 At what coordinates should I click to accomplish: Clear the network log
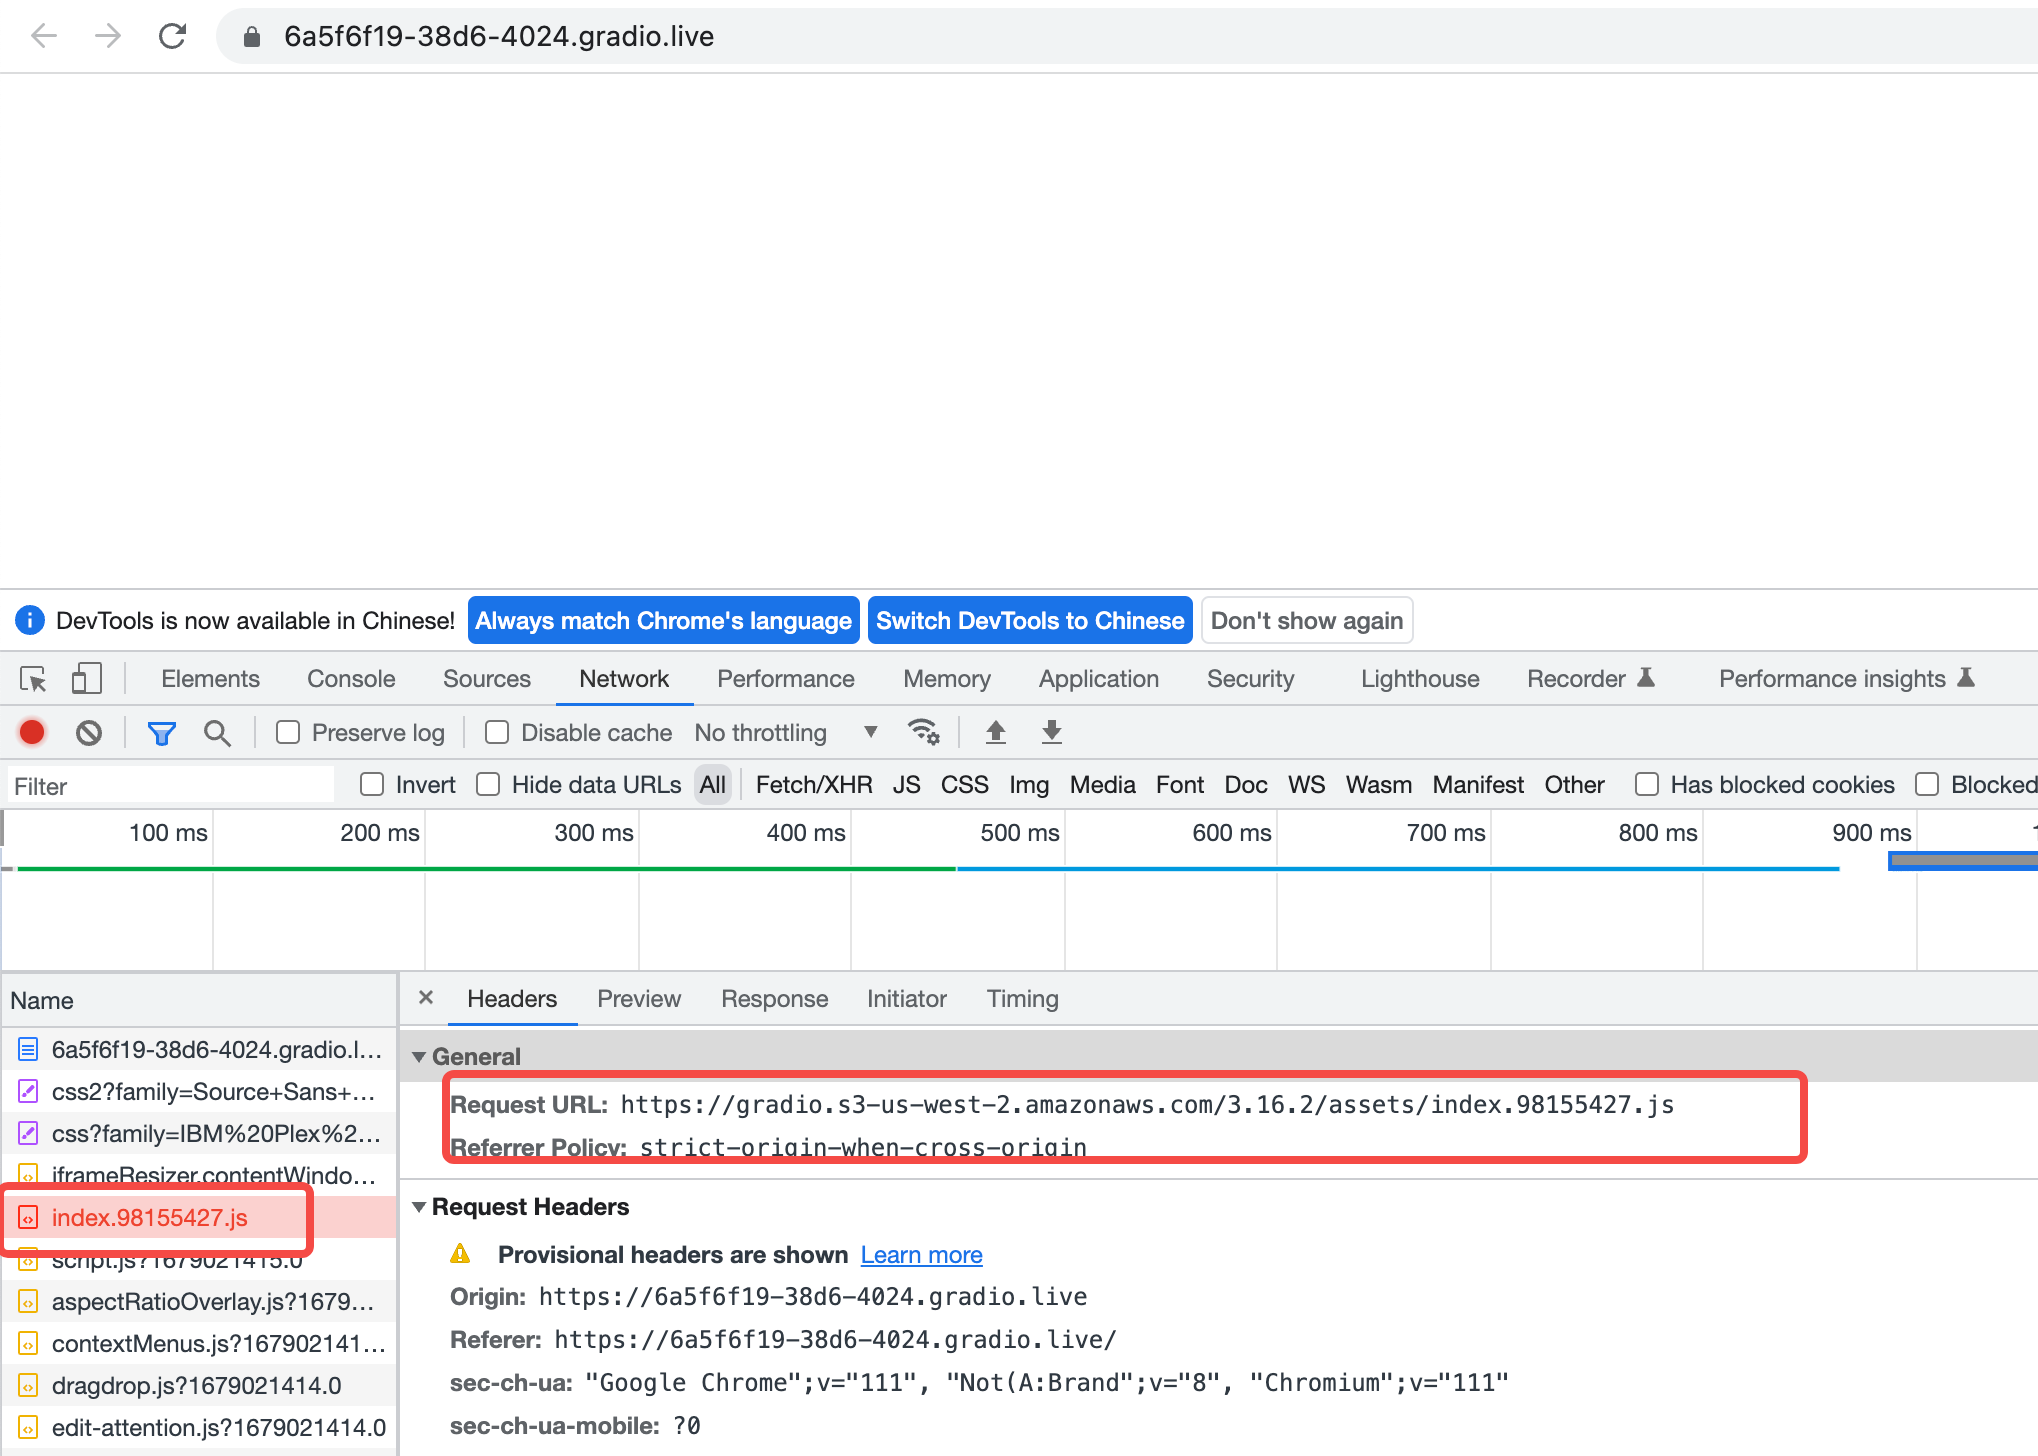89,733
